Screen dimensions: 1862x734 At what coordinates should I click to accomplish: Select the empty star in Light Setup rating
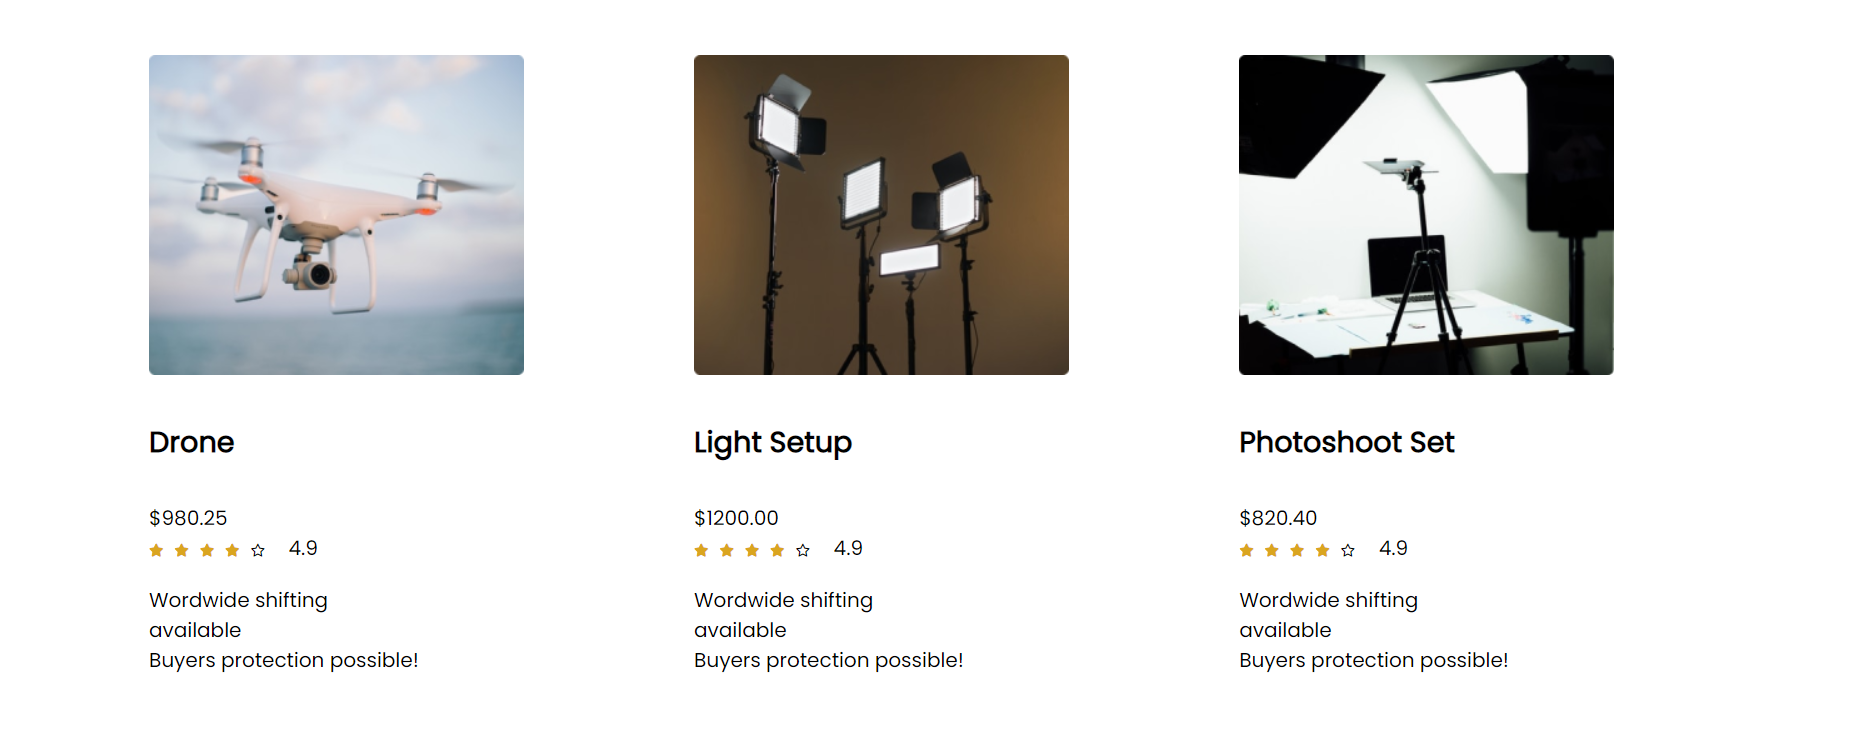coord(803,548)
